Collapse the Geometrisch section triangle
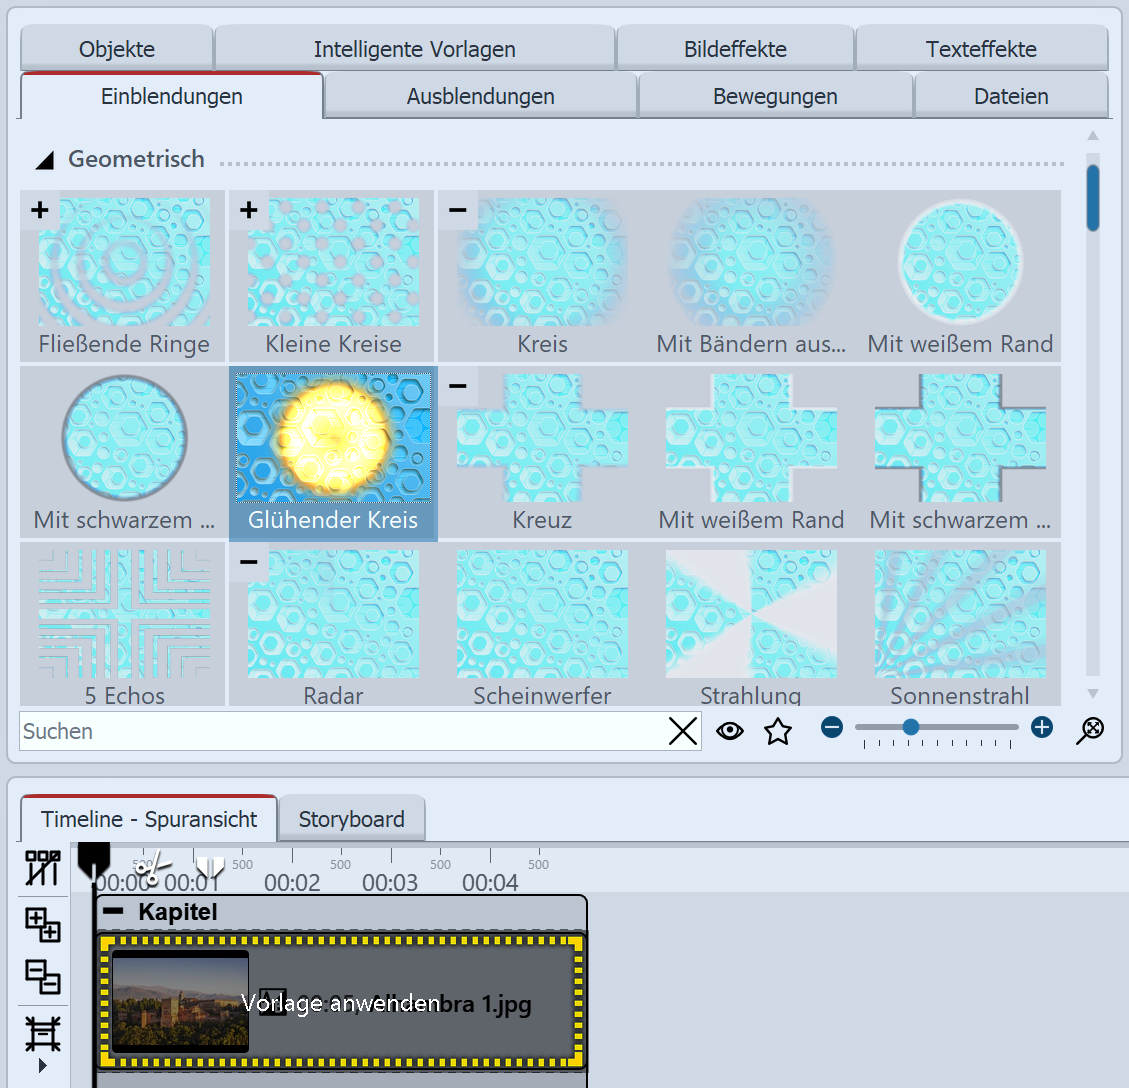 click(45, 160)
